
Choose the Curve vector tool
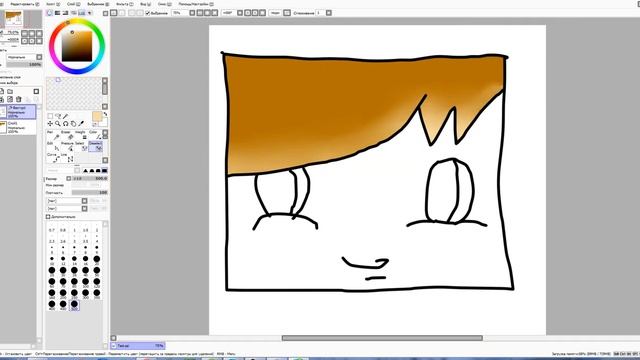pos(53,158)
